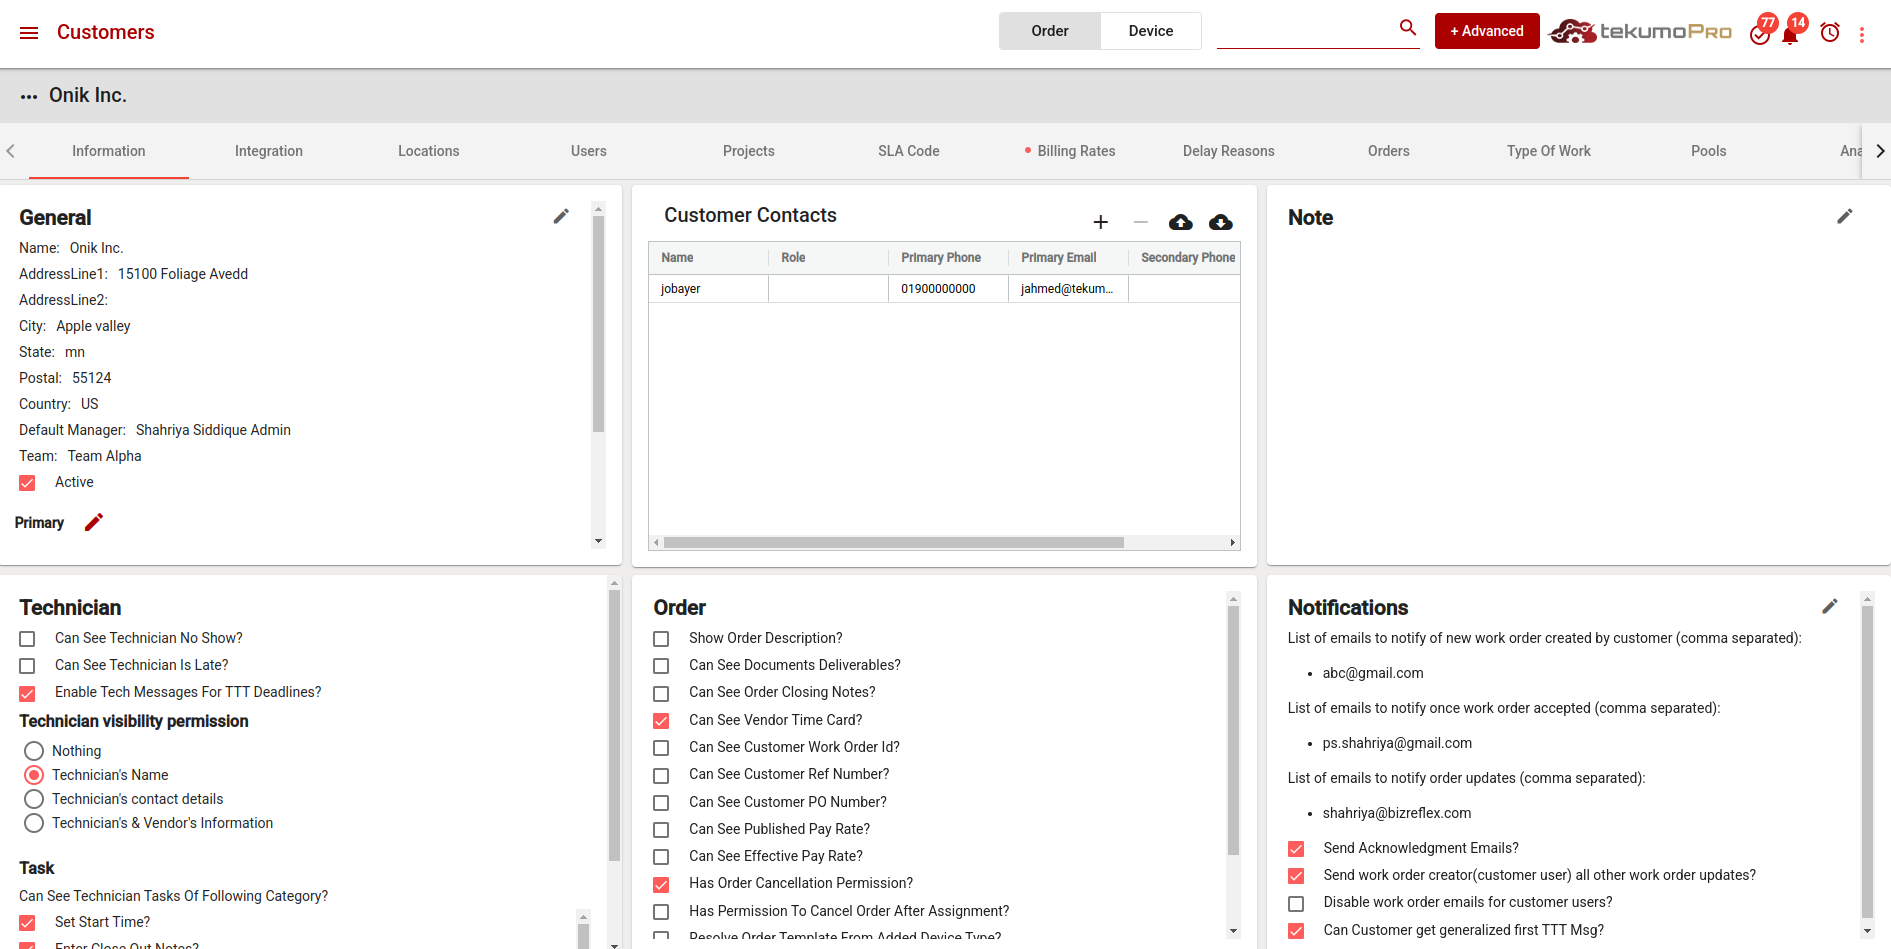Open the hamburger navigation menu

pyautogui.click(x=29, y=33)
